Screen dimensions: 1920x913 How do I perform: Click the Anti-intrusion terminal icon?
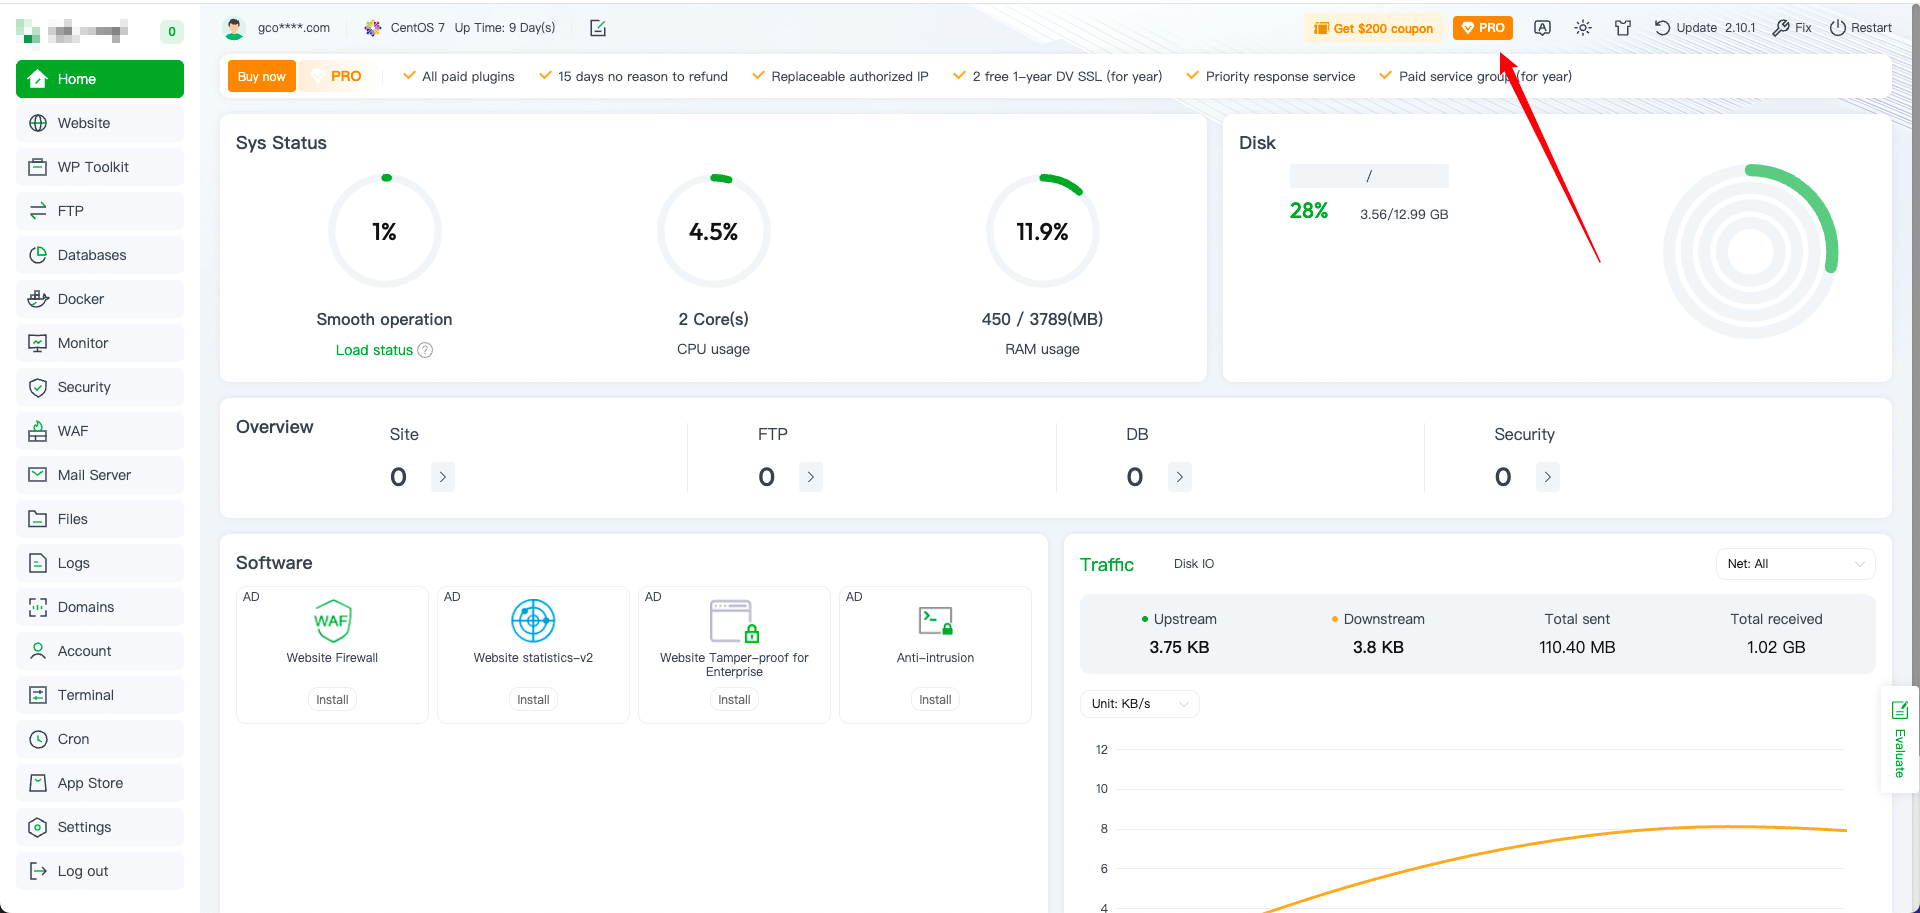click(935, 621)
